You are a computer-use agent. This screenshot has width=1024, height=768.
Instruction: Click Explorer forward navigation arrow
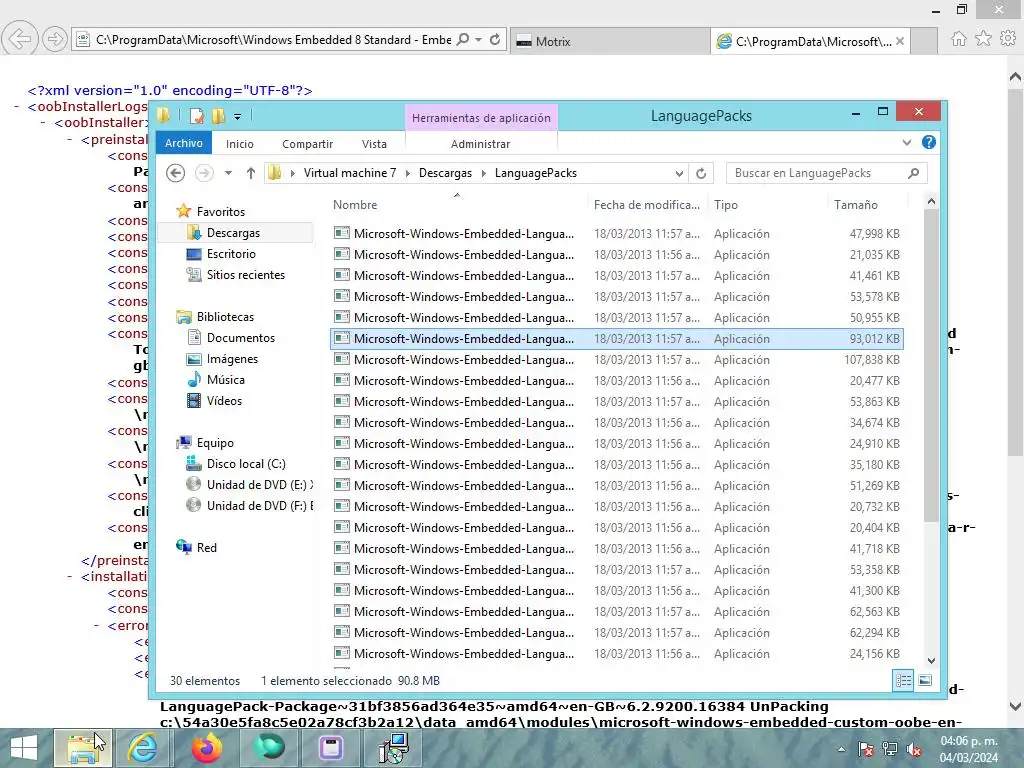click(x=204, y=173)
